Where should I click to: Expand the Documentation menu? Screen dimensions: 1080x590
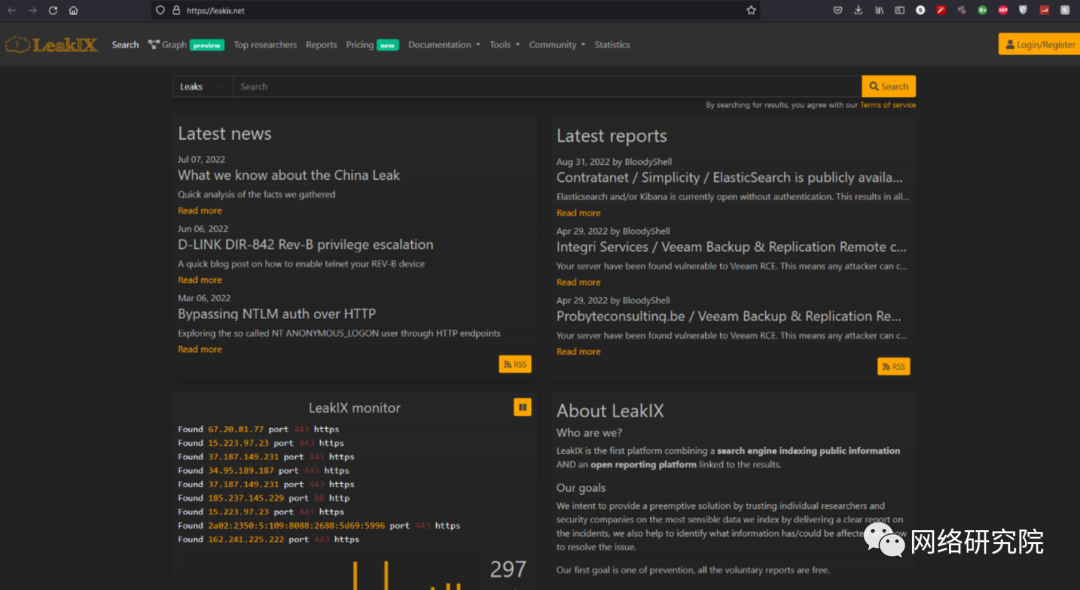point(444,45)
